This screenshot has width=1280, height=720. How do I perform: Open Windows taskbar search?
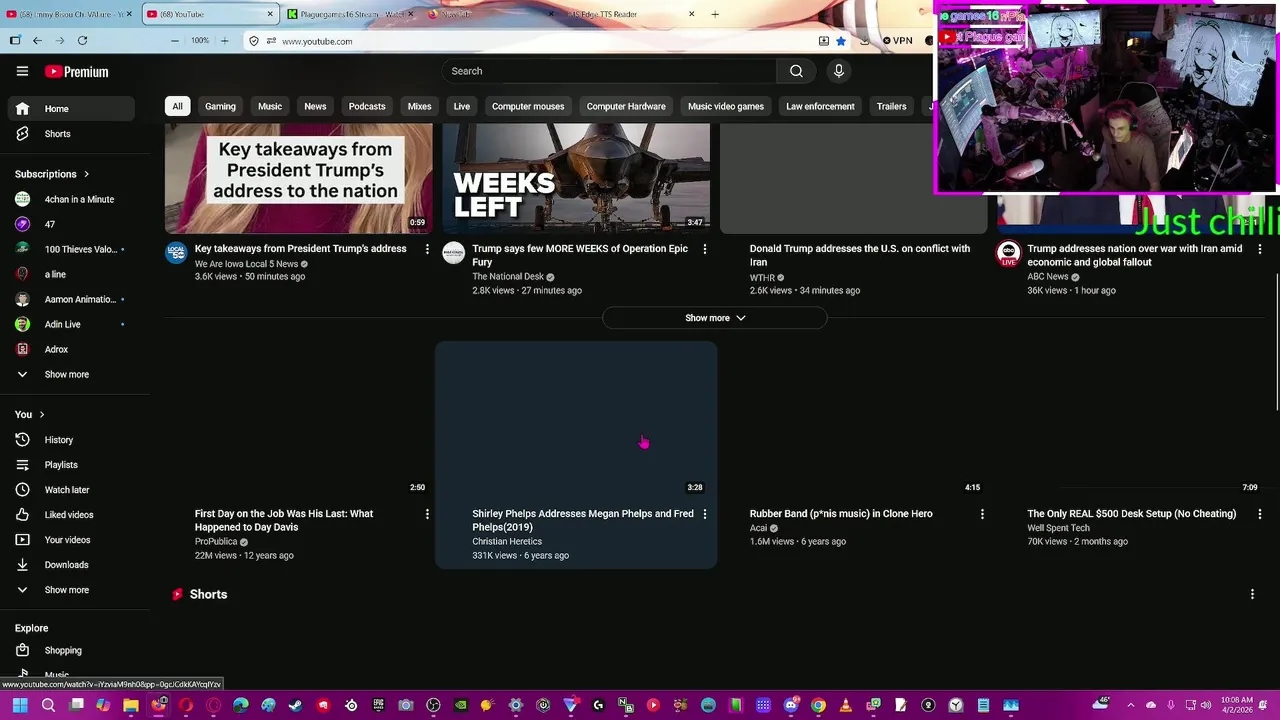tap(48, 705)
